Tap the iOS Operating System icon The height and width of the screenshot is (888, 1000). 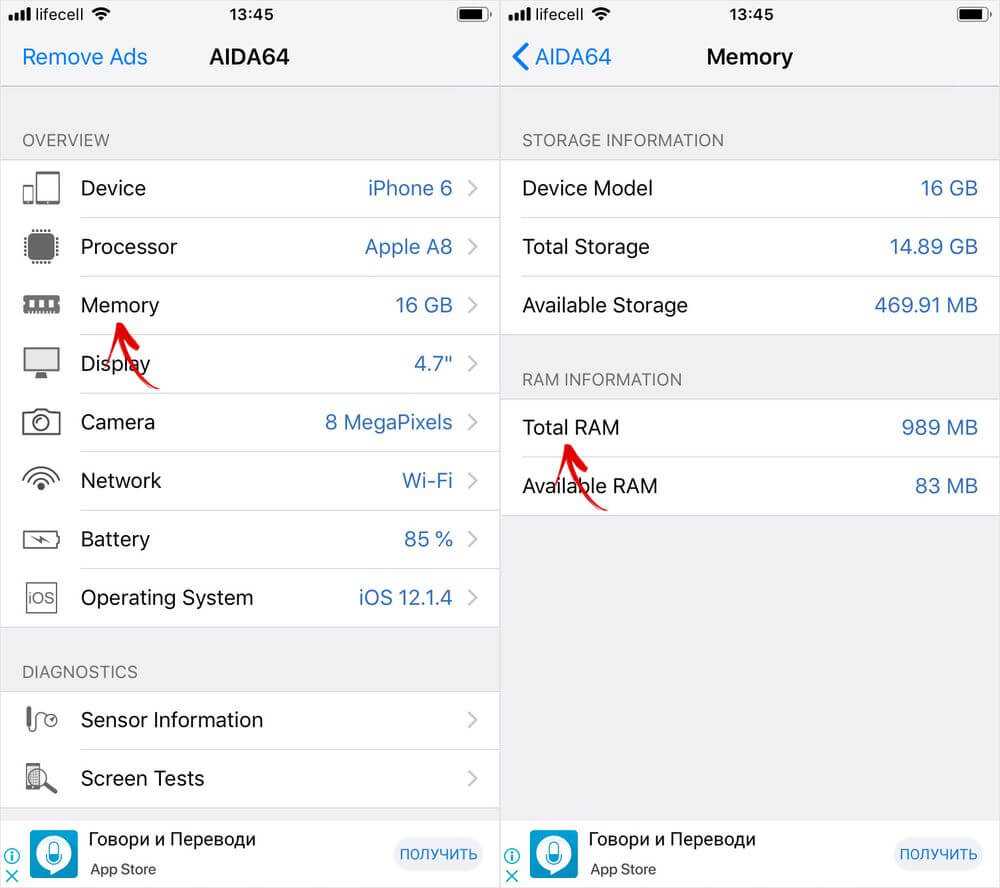[x=41, y=598]
